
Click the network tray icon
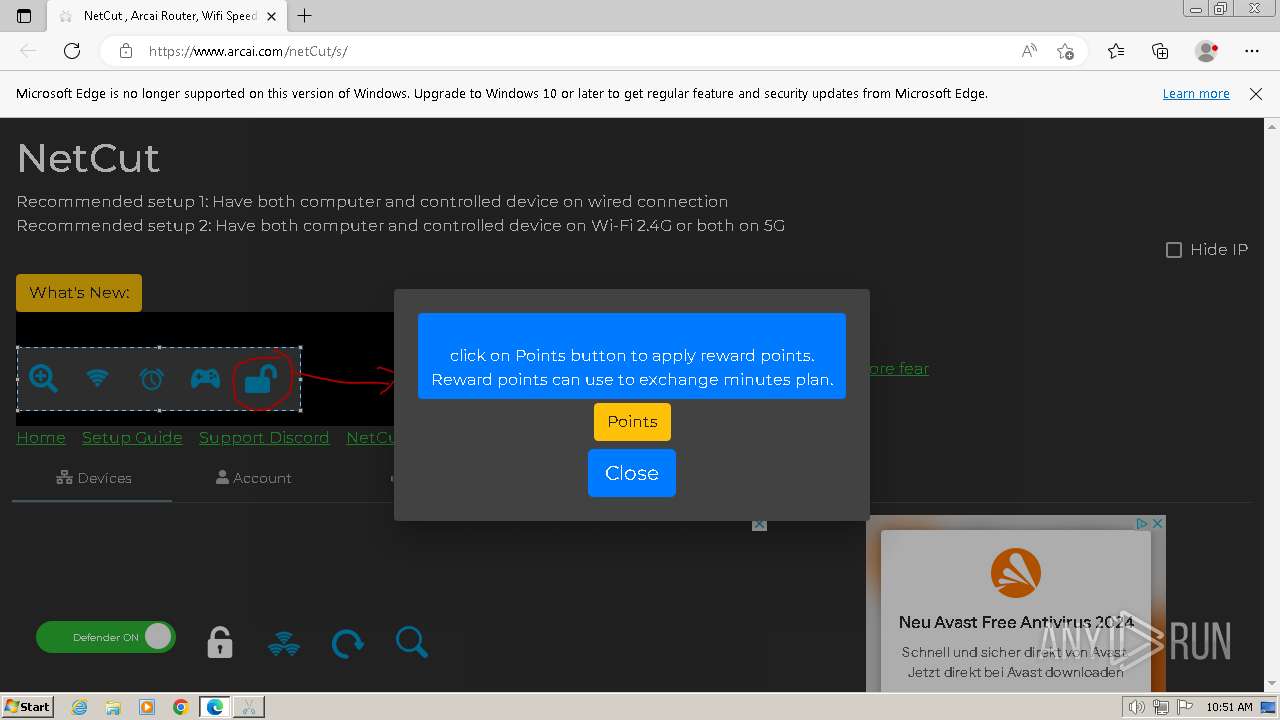(1161, 707)
